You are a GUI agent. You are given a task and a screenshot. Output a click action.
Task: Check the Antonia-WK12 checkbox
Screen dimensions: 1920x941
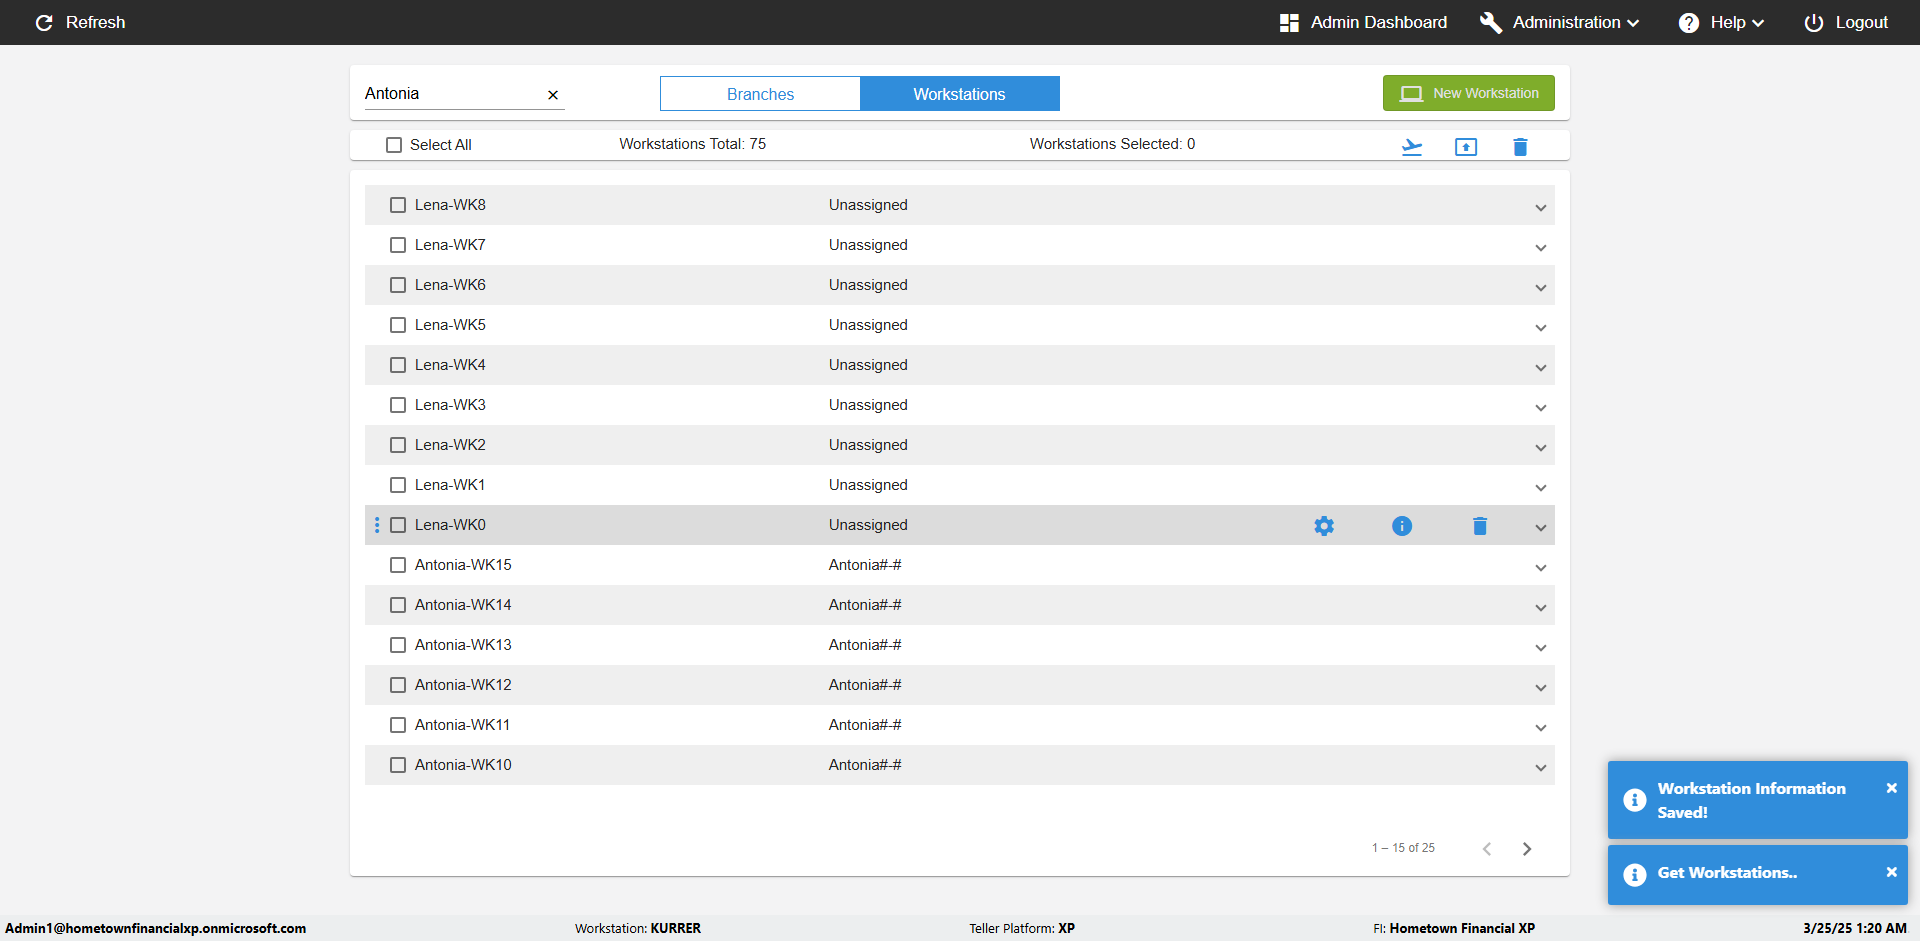[398, 685]
